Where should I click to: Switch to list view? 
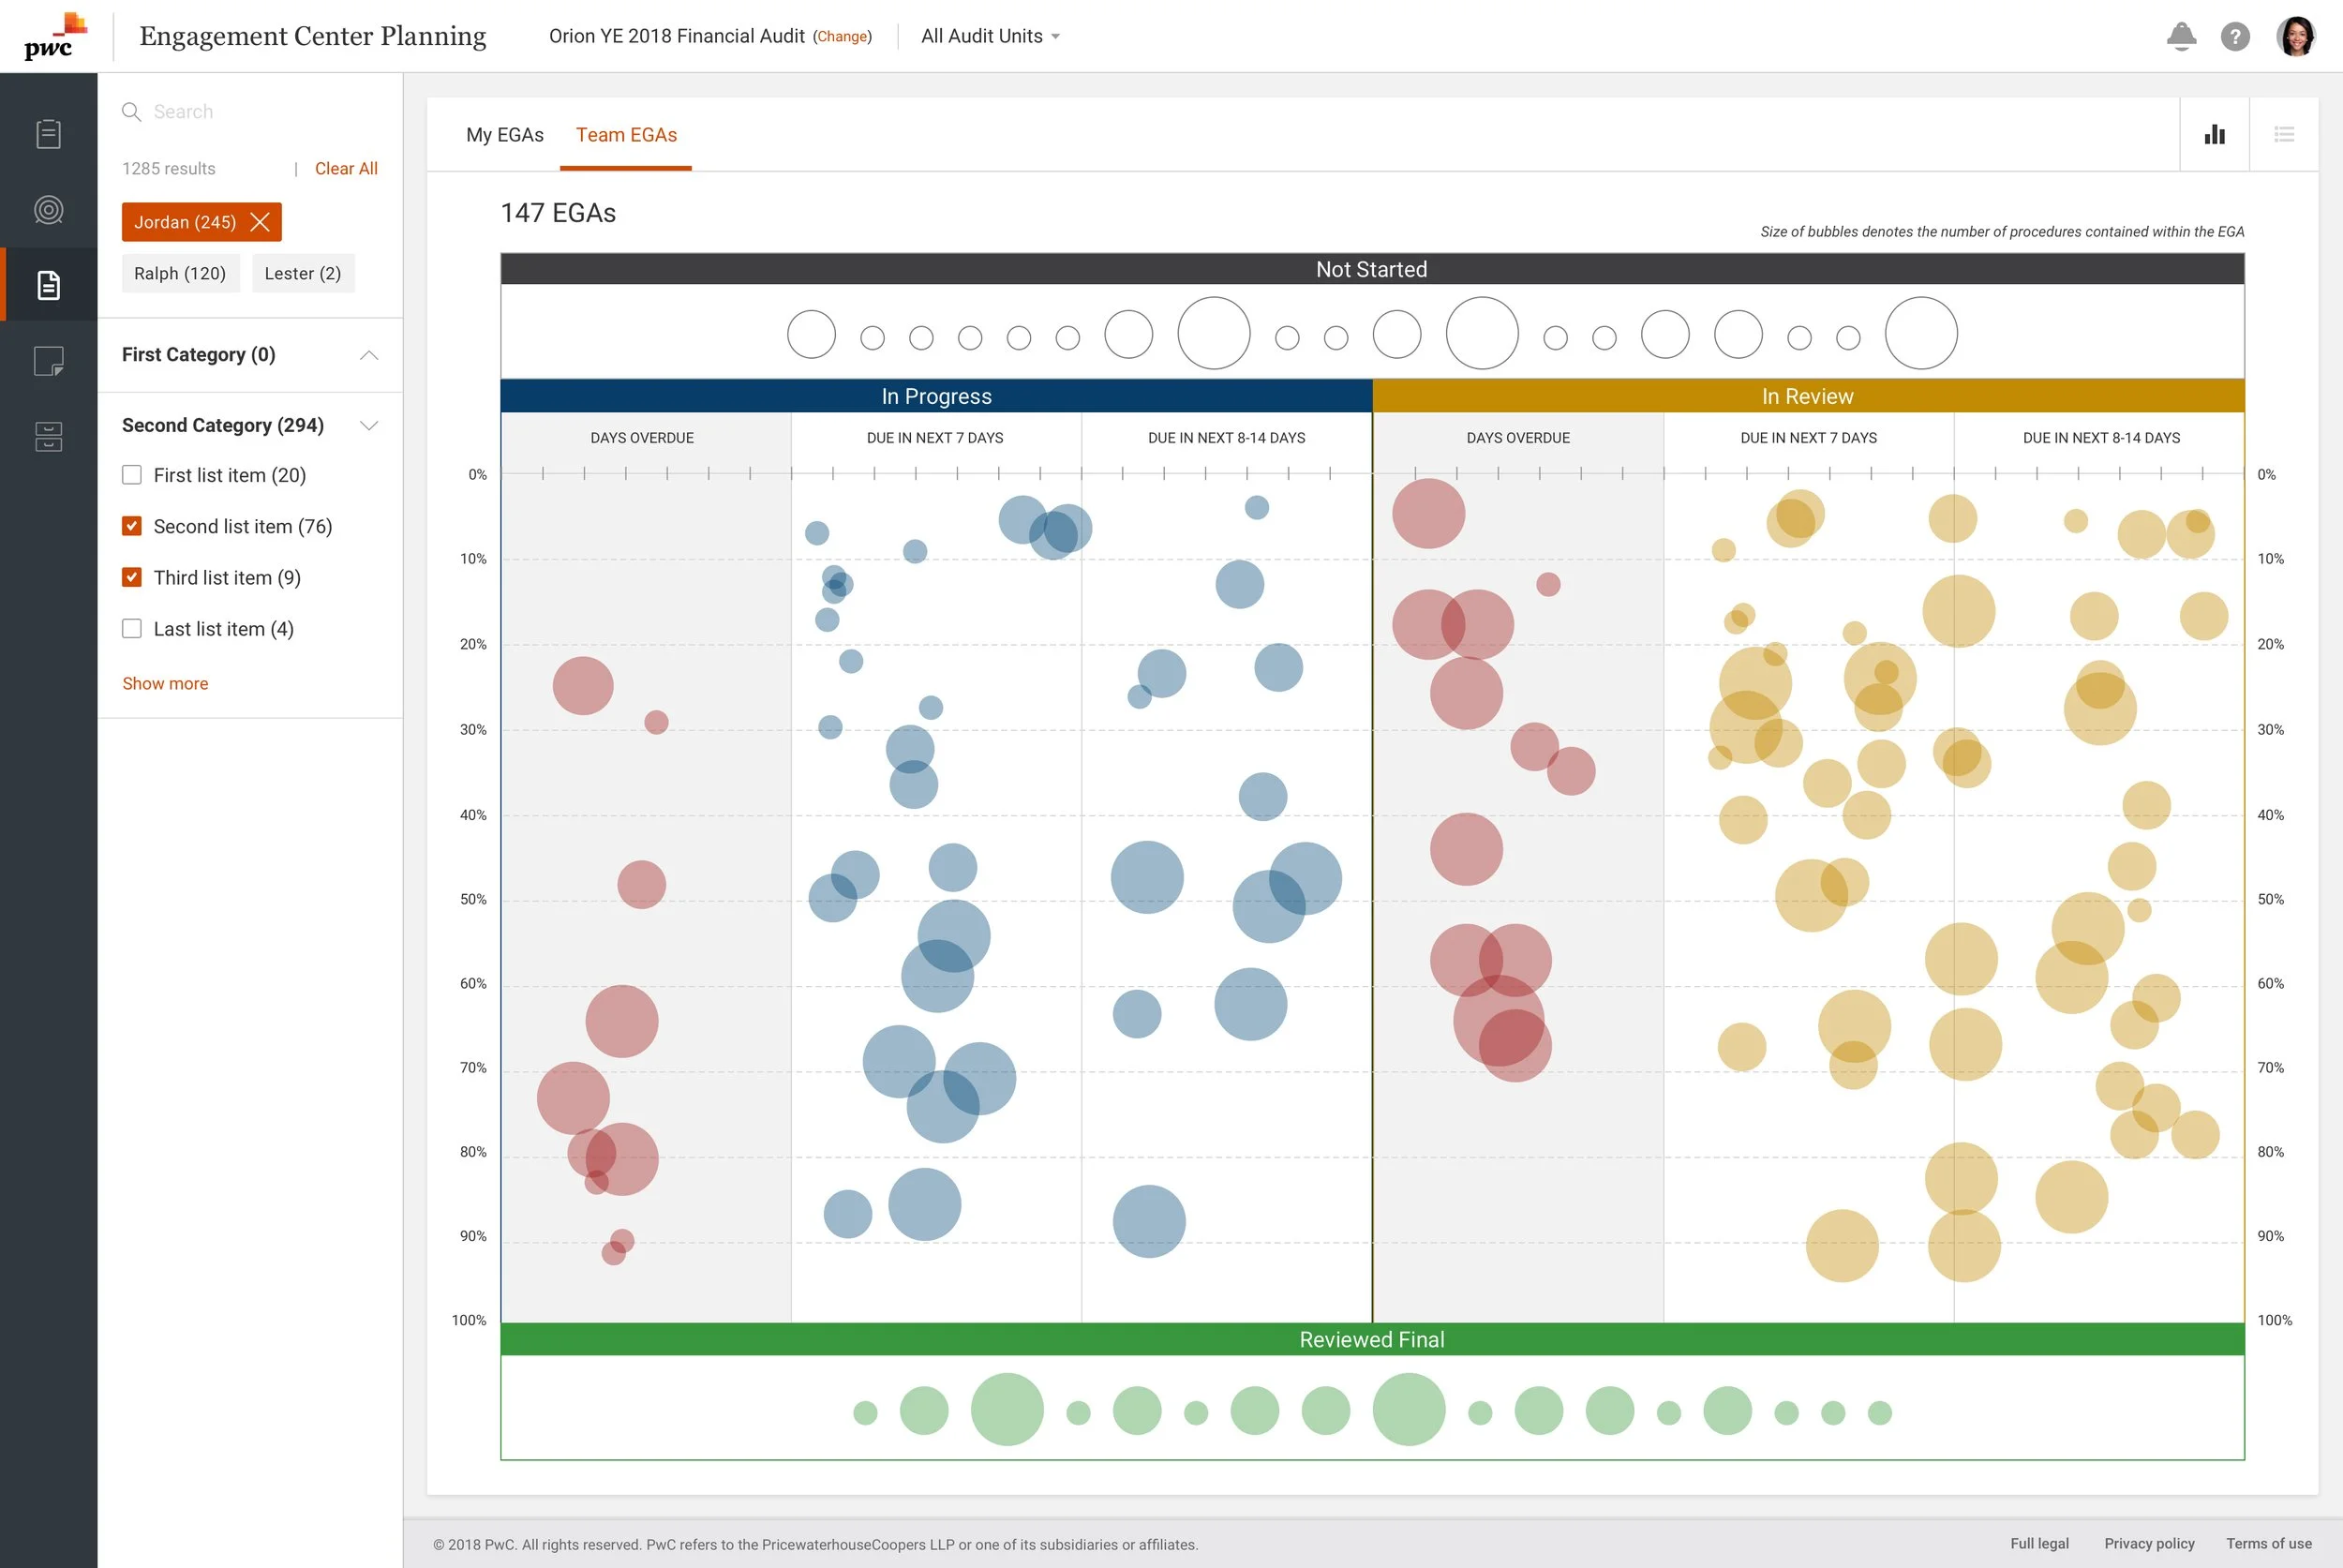2284,134
